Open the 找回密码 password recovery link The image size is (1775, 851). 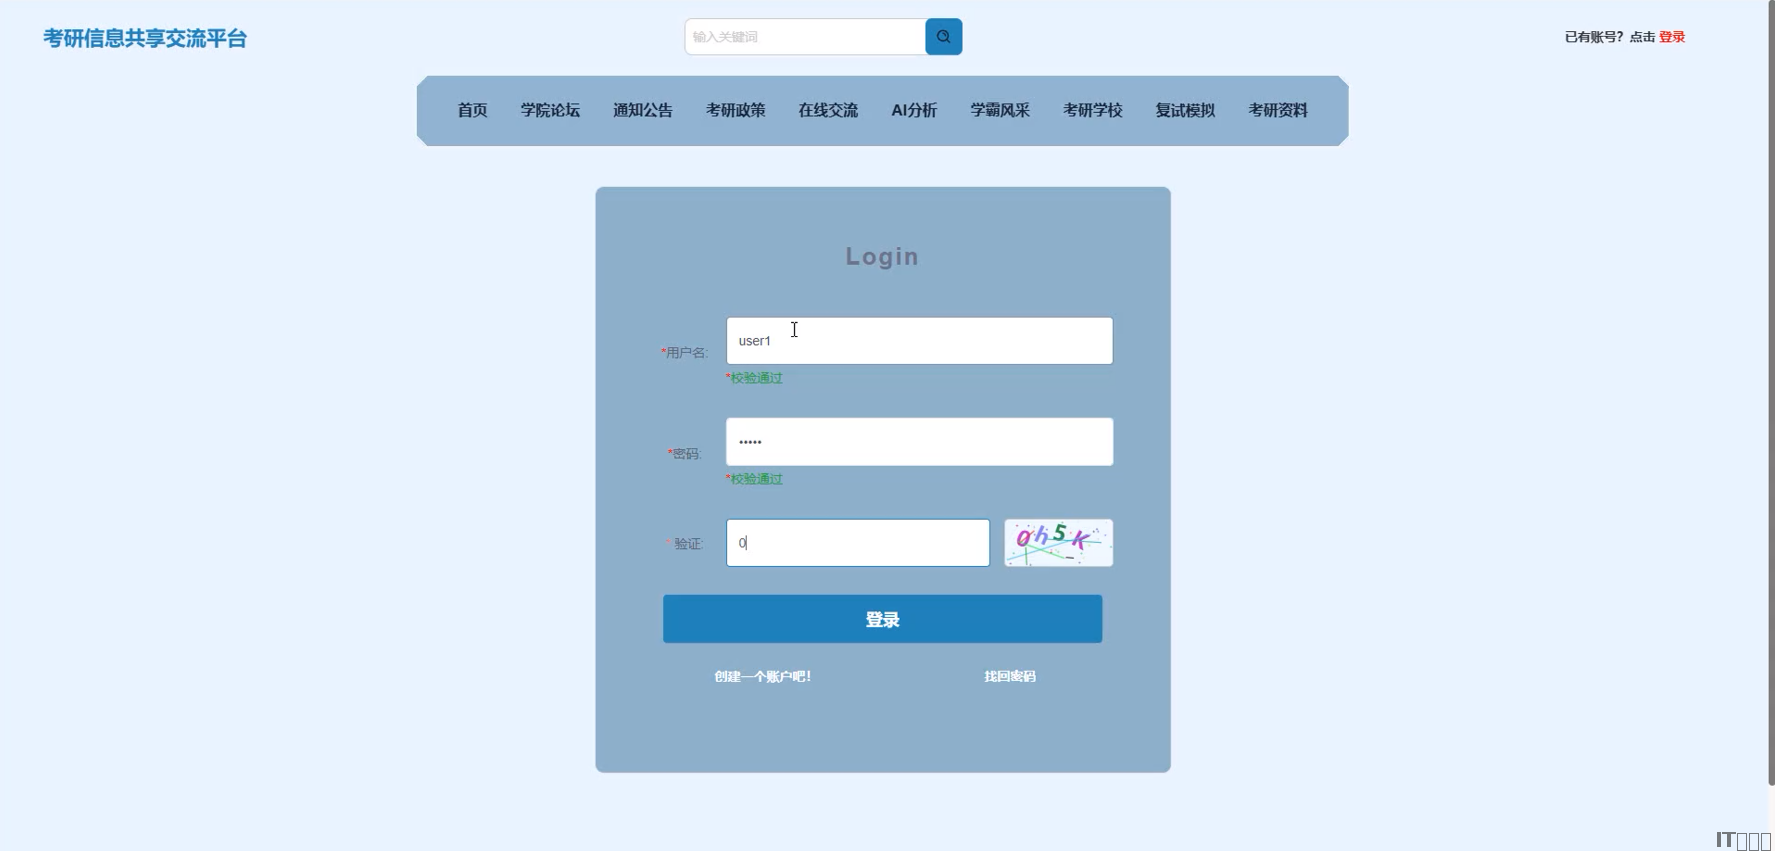(x=1010, y=677)
